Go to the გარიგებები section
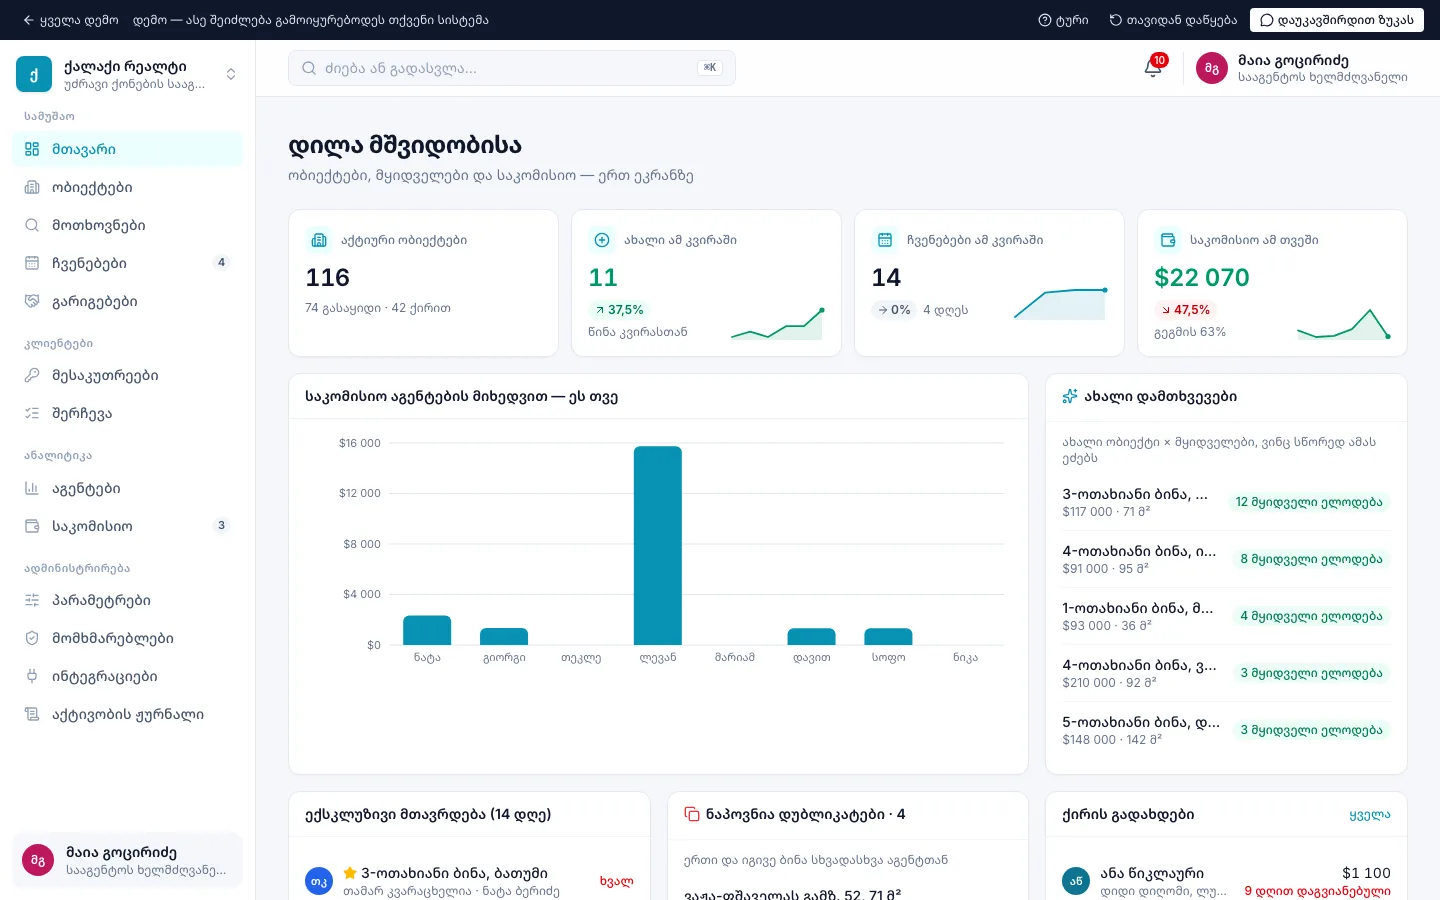The height and width of the screenshot is (900, 1440). [128, 301]
